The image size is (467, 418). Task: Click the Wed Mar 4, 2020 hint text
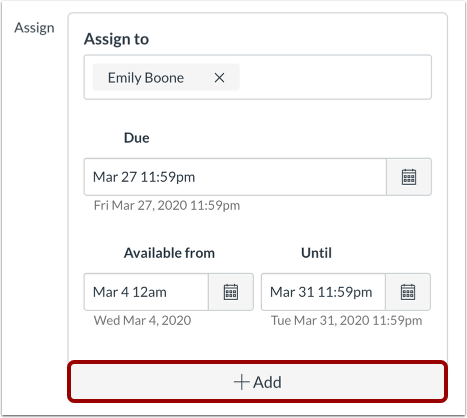point(143,320)
